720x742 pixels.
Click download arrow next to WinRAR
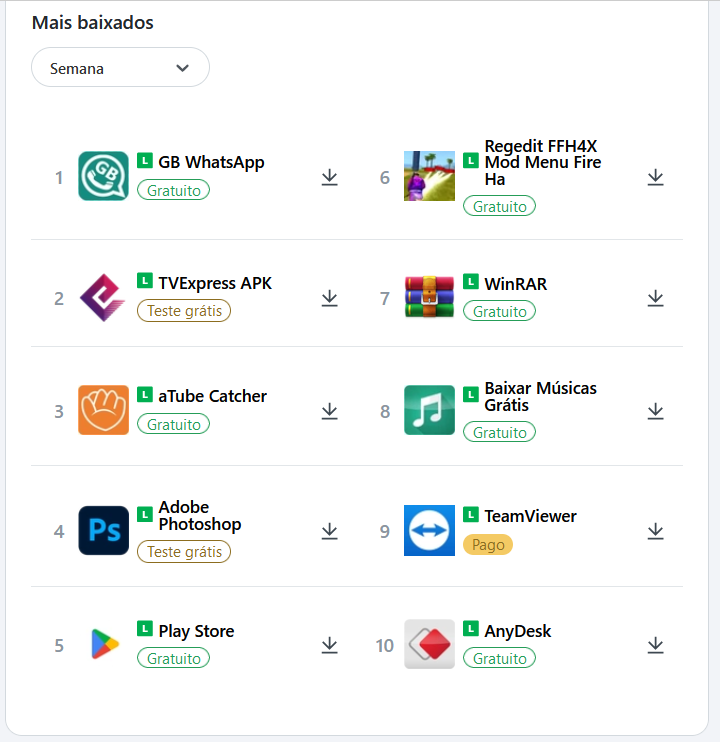click(655, 299)
